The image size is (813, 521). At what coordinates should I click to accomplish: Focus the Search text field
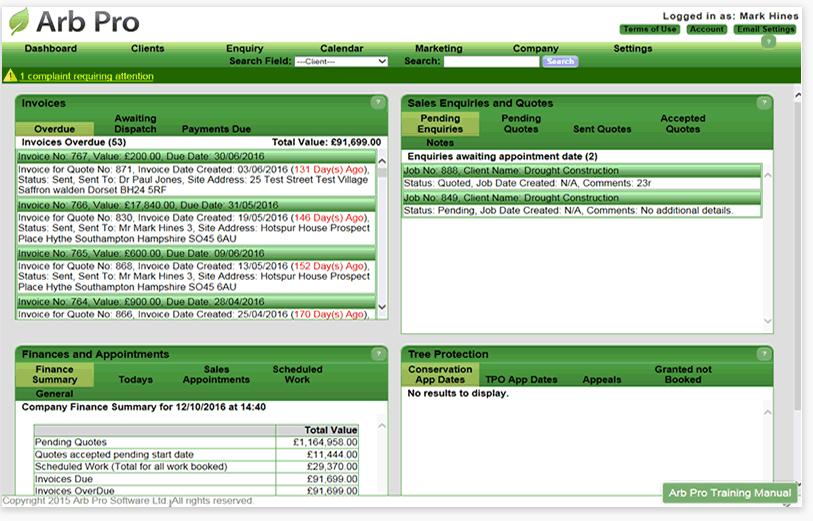pos(492,61)
